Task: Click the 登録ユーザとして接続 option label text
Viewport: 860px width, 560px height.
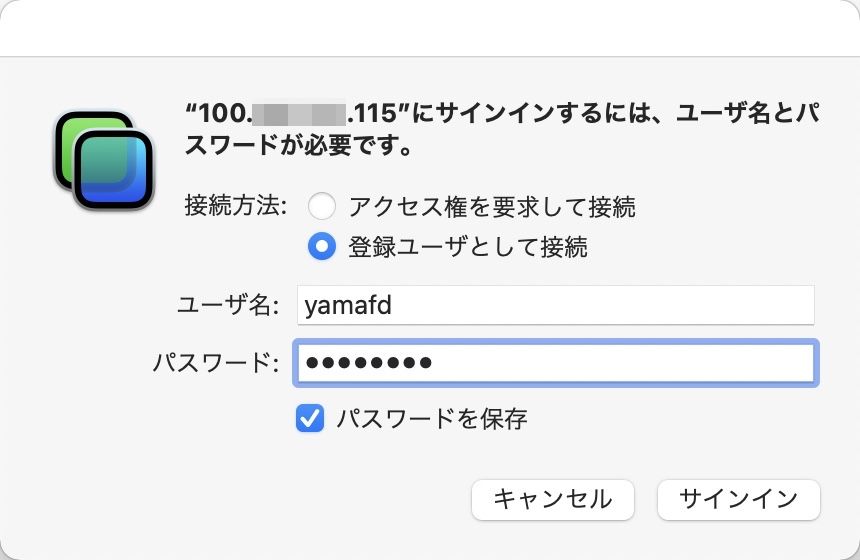Action: [x=468, y=247]
